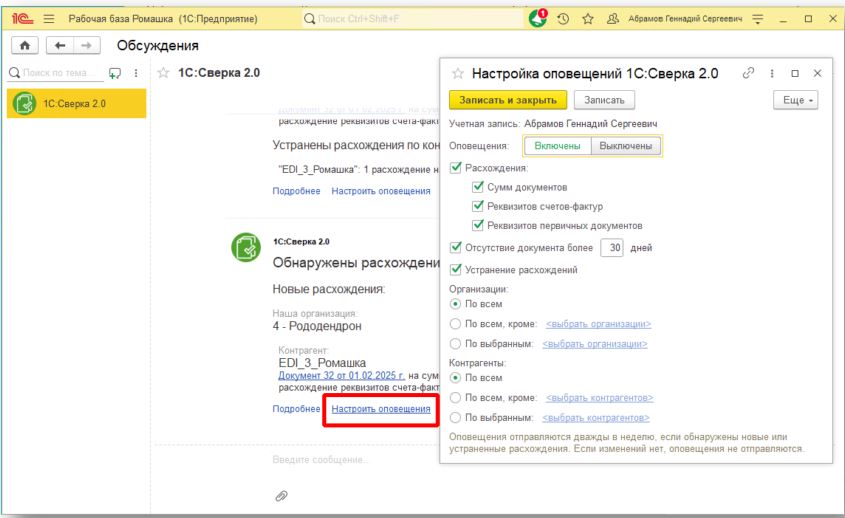
Task: Expand the Еще dropdown menu
Action: click(x=795, y=100)
